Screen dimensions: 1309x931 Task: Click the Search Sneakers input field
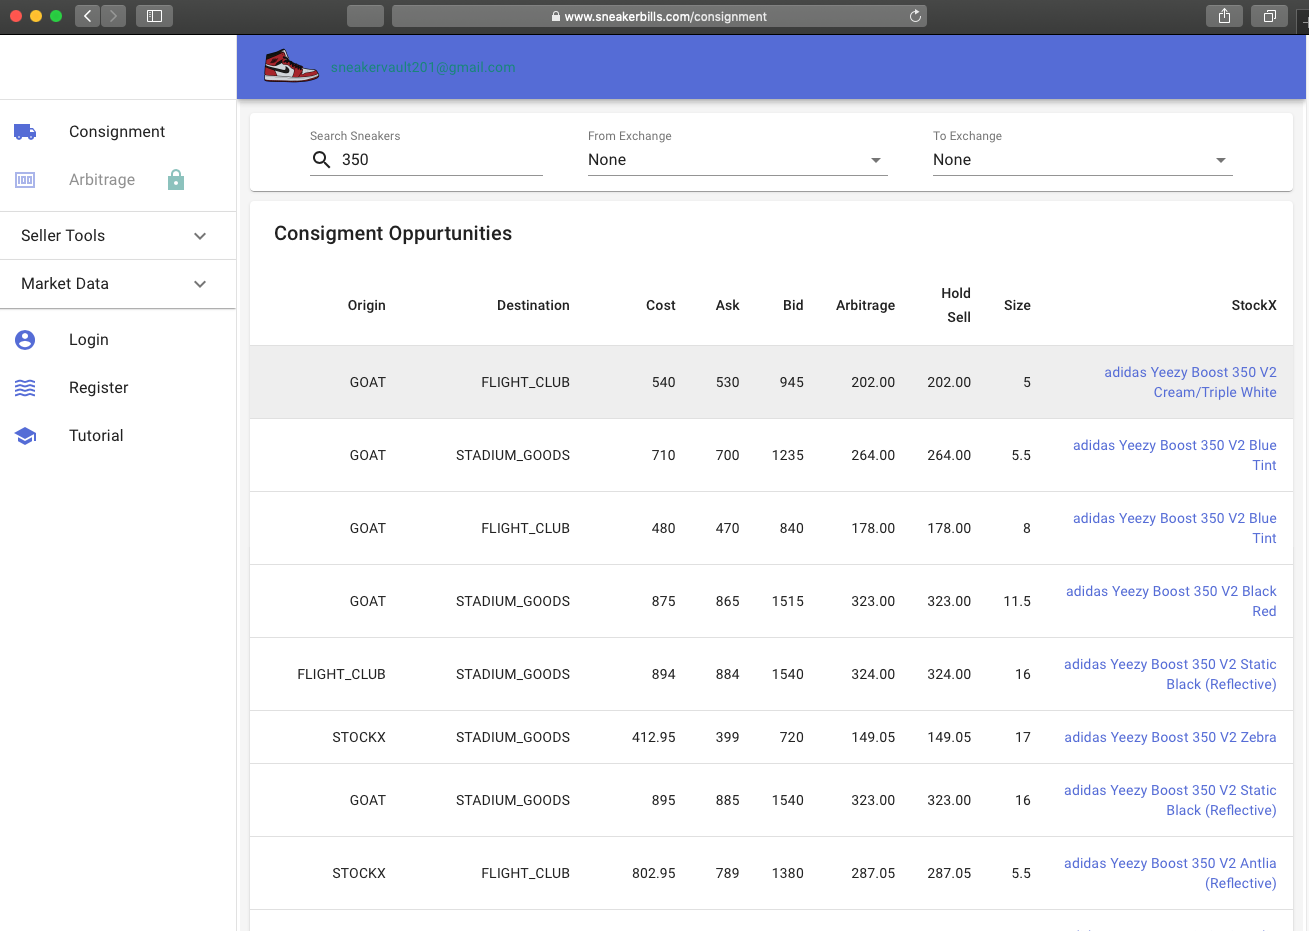coord(440,160)
